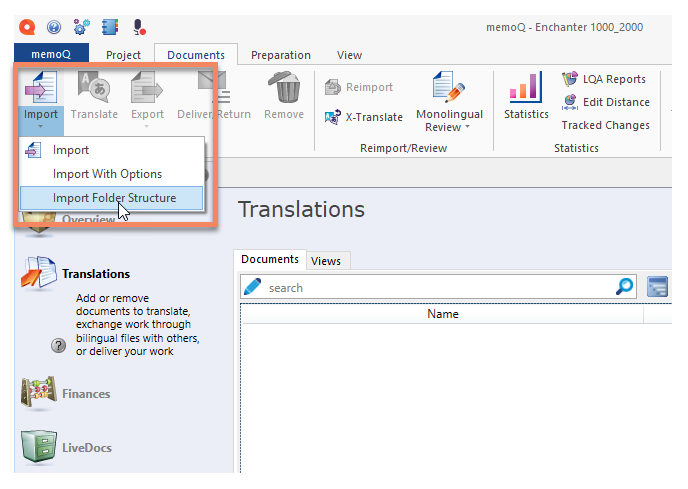Click Tracked Changes in Statistics group
The width and height of the screenshot is (688, 489).
coord(606,125)
